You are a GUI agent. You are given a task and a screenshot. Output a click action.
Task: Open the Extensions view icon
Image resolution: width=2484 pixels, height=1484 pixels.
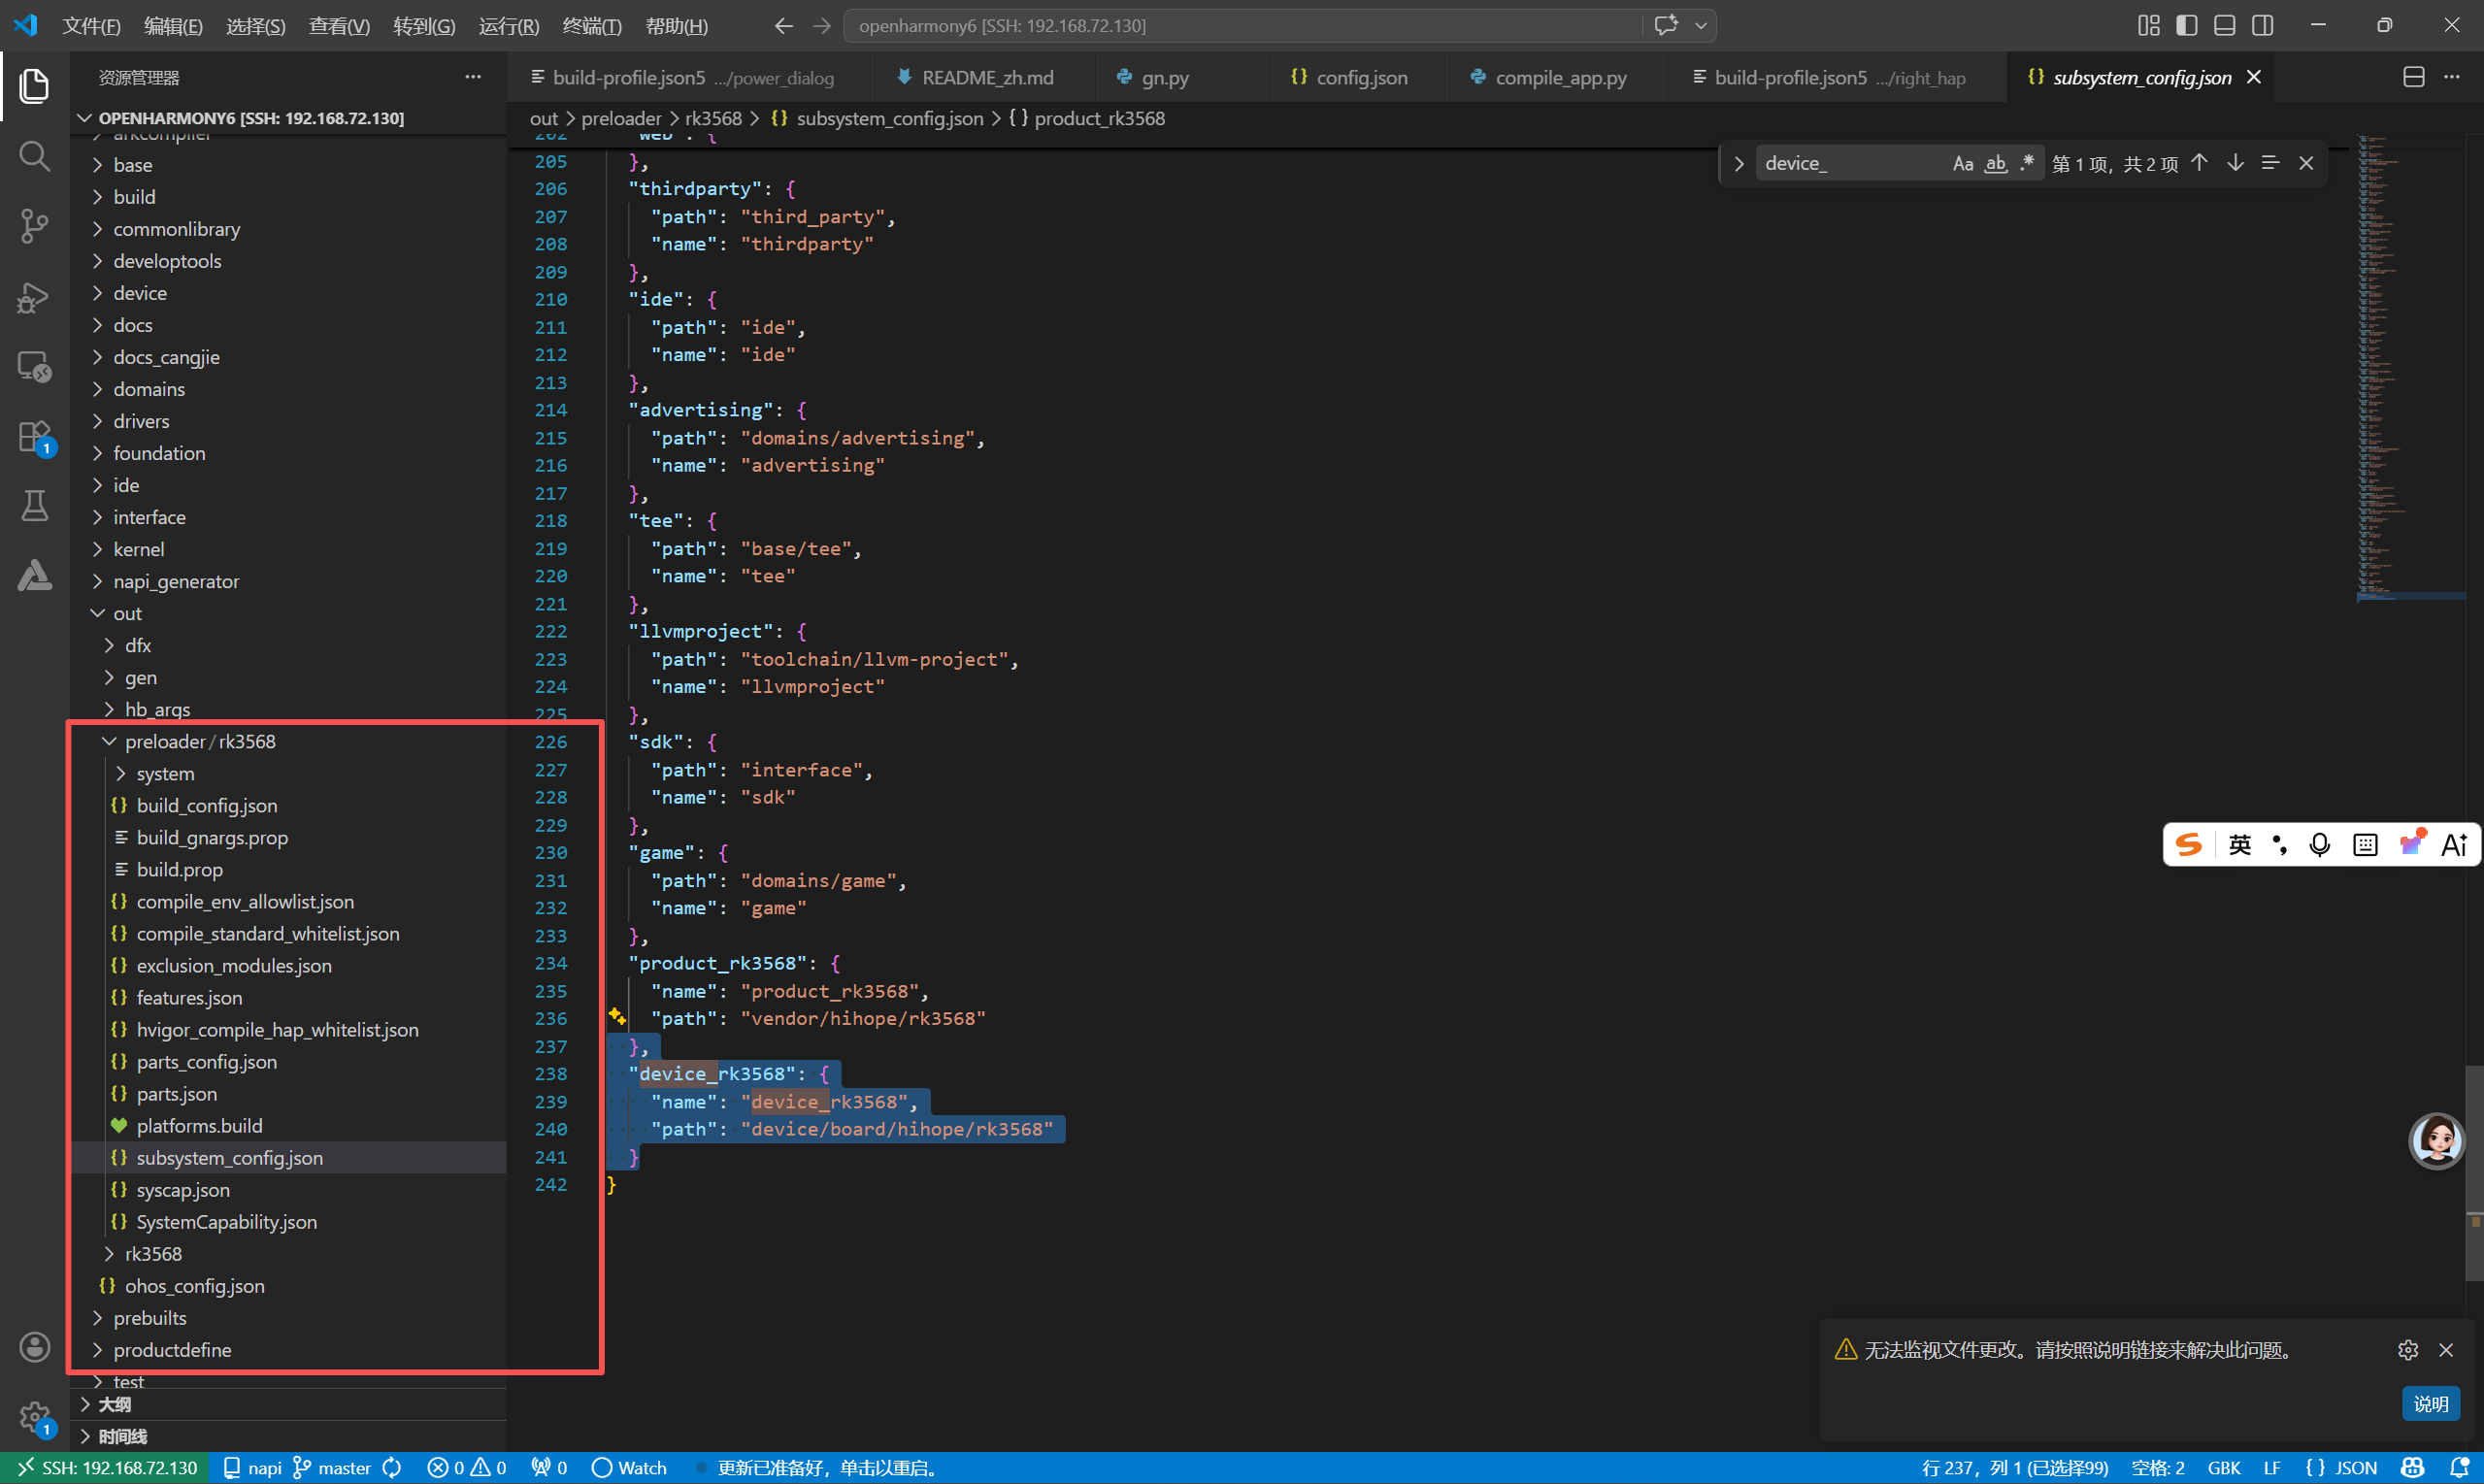(x=34, y=437)
